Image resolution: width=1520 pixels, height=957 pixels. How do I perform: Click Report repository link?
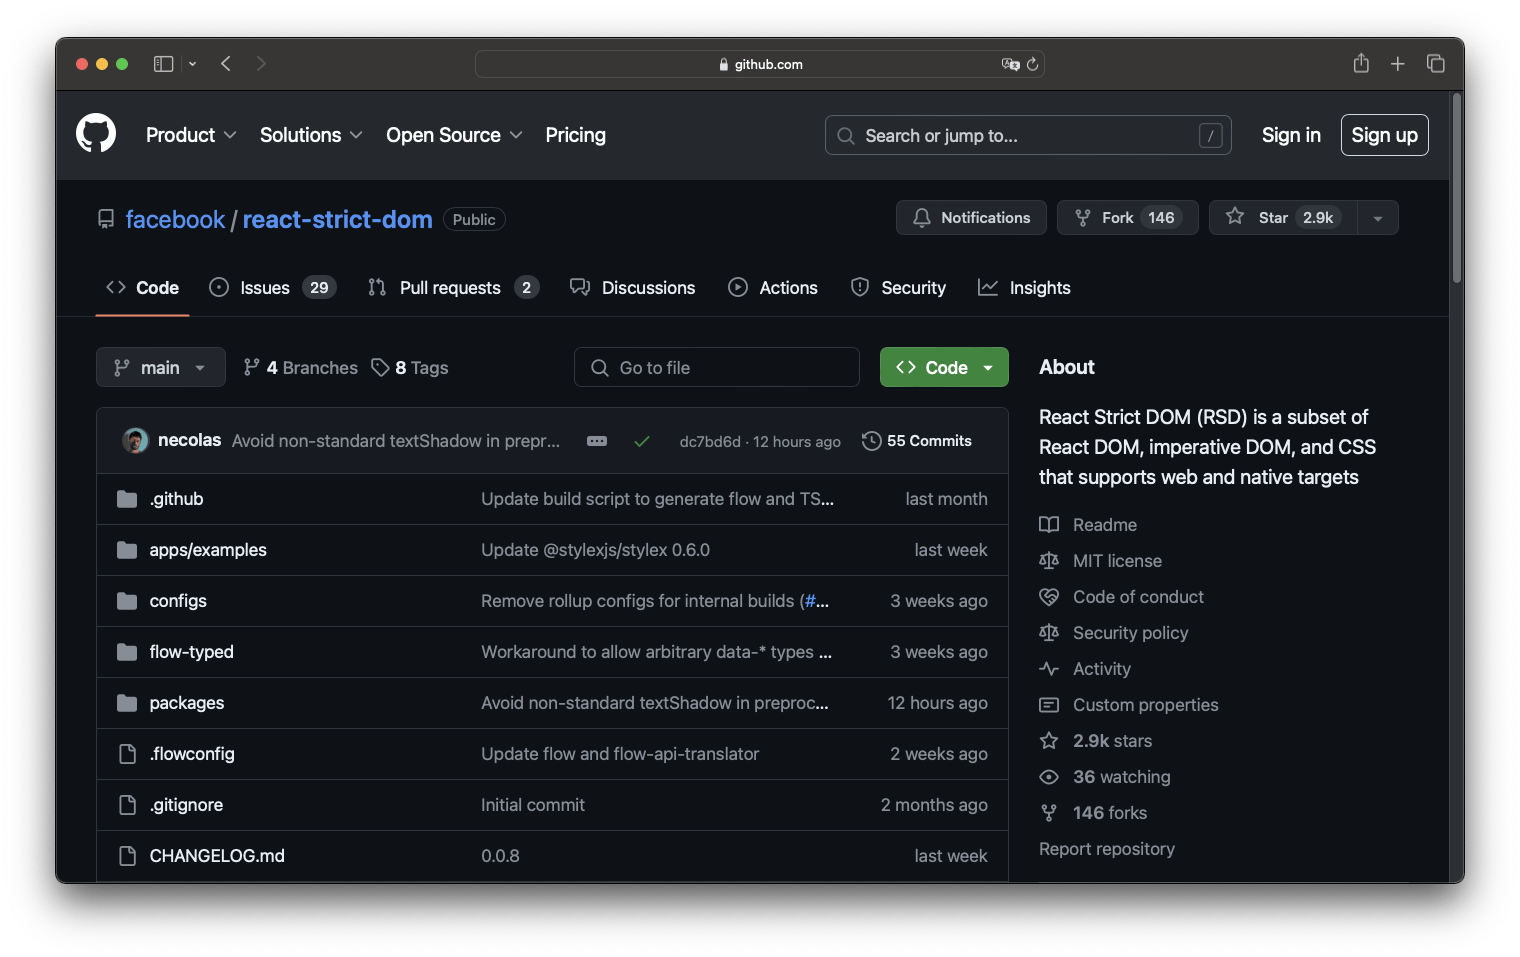[1106, 849]
